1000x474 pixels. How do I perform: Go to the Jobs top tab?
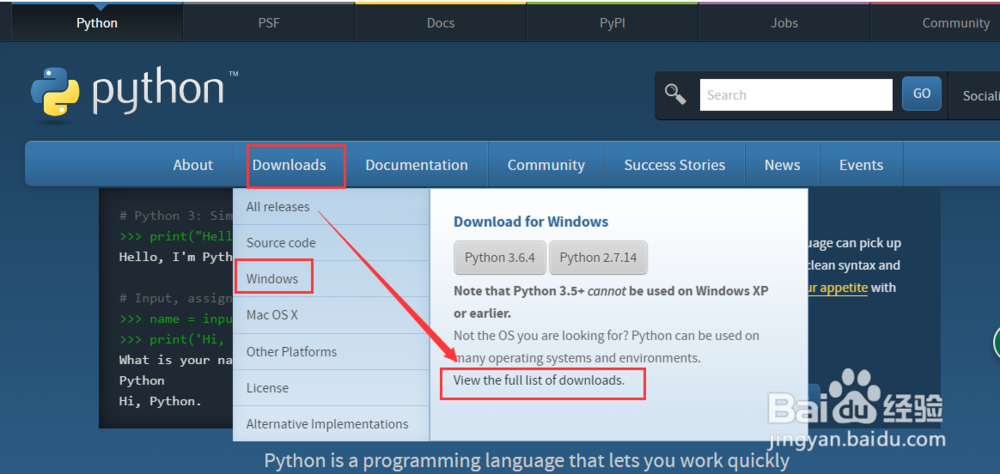pyautogui.click(x=784, y=23)
